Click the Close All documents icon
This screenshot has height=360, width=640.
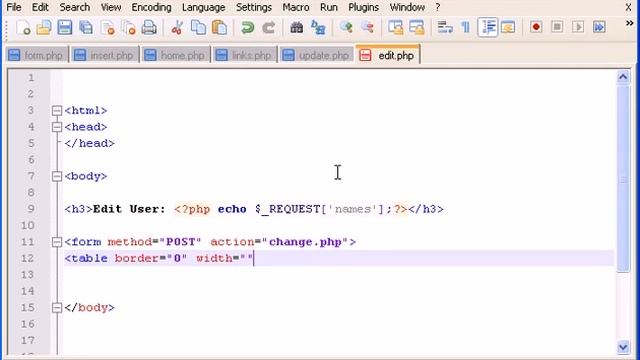click(129, 28)
